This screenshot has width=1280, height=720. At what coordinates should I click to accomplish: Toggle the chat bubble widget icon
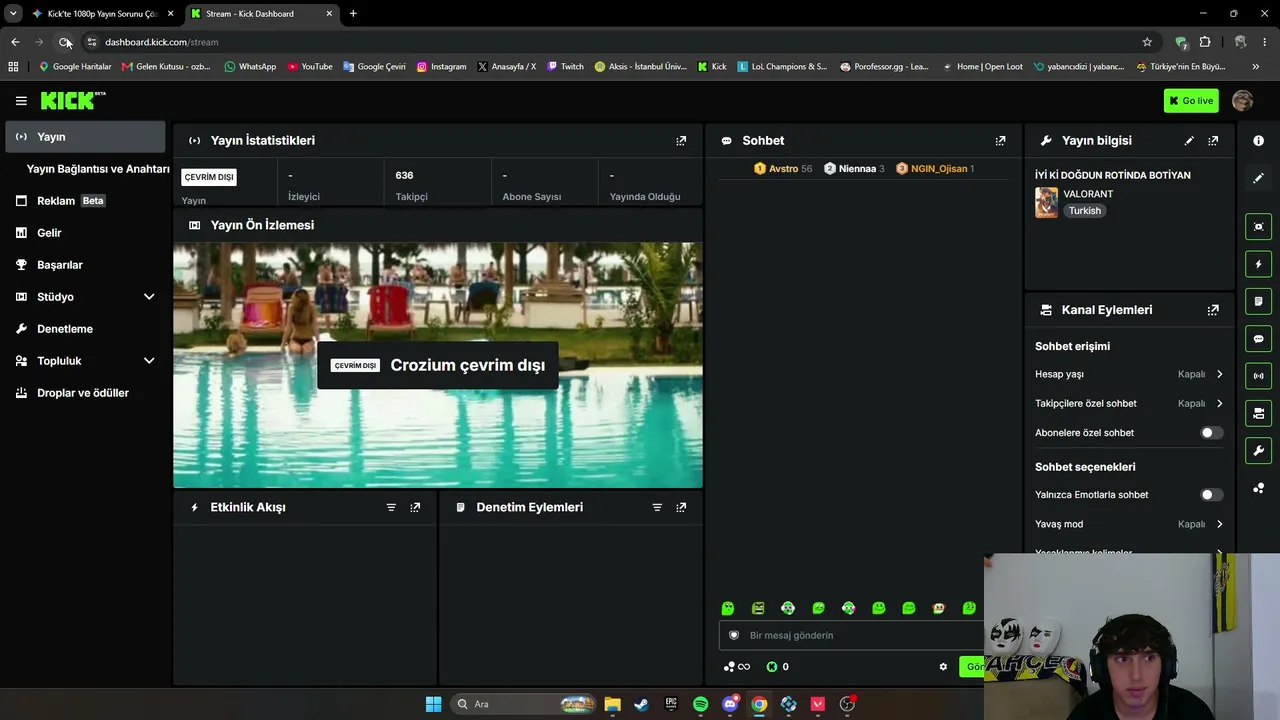tap(1258, 339)
